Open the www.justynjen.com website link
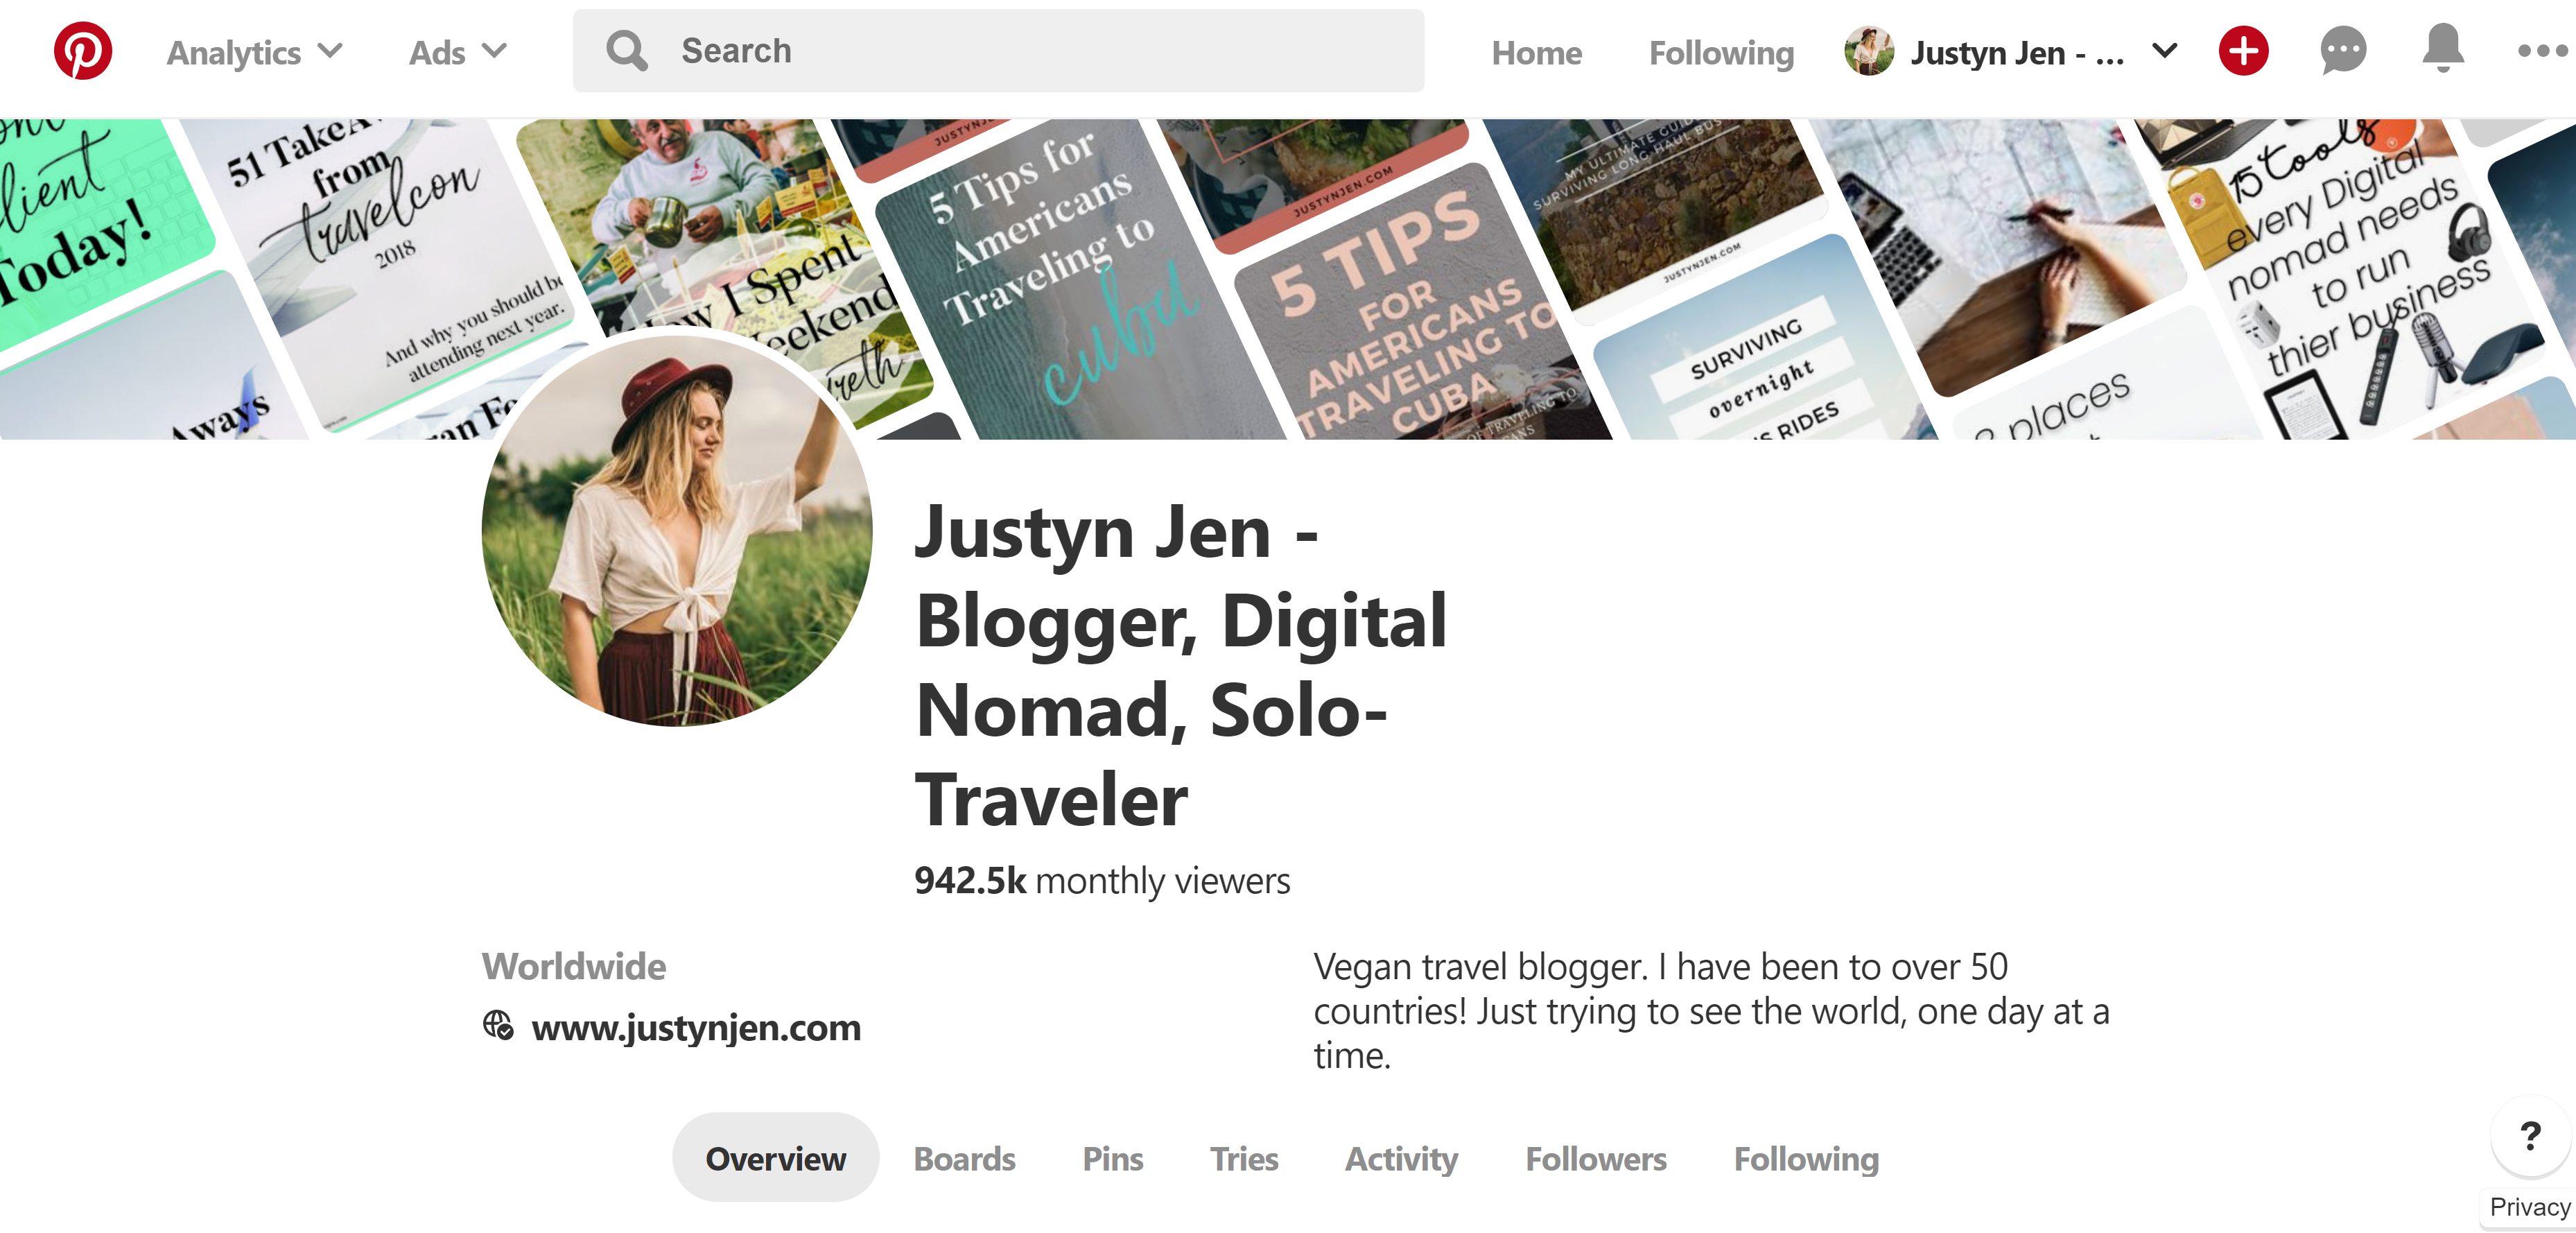 696,1028
